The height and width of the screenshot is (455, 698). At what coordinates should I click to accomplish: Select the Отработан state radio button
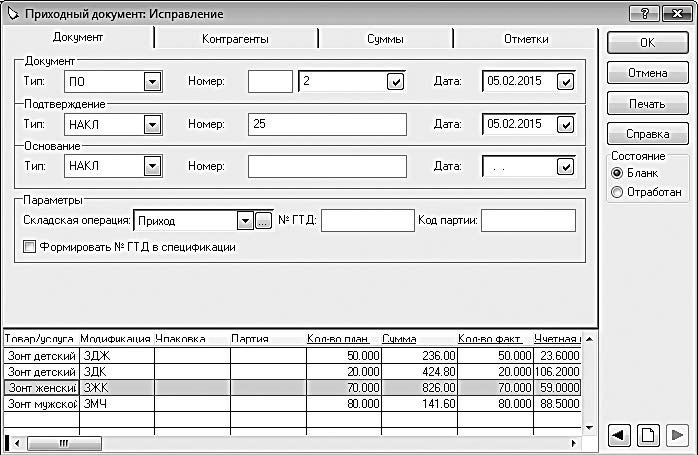[x=617, y=192]
